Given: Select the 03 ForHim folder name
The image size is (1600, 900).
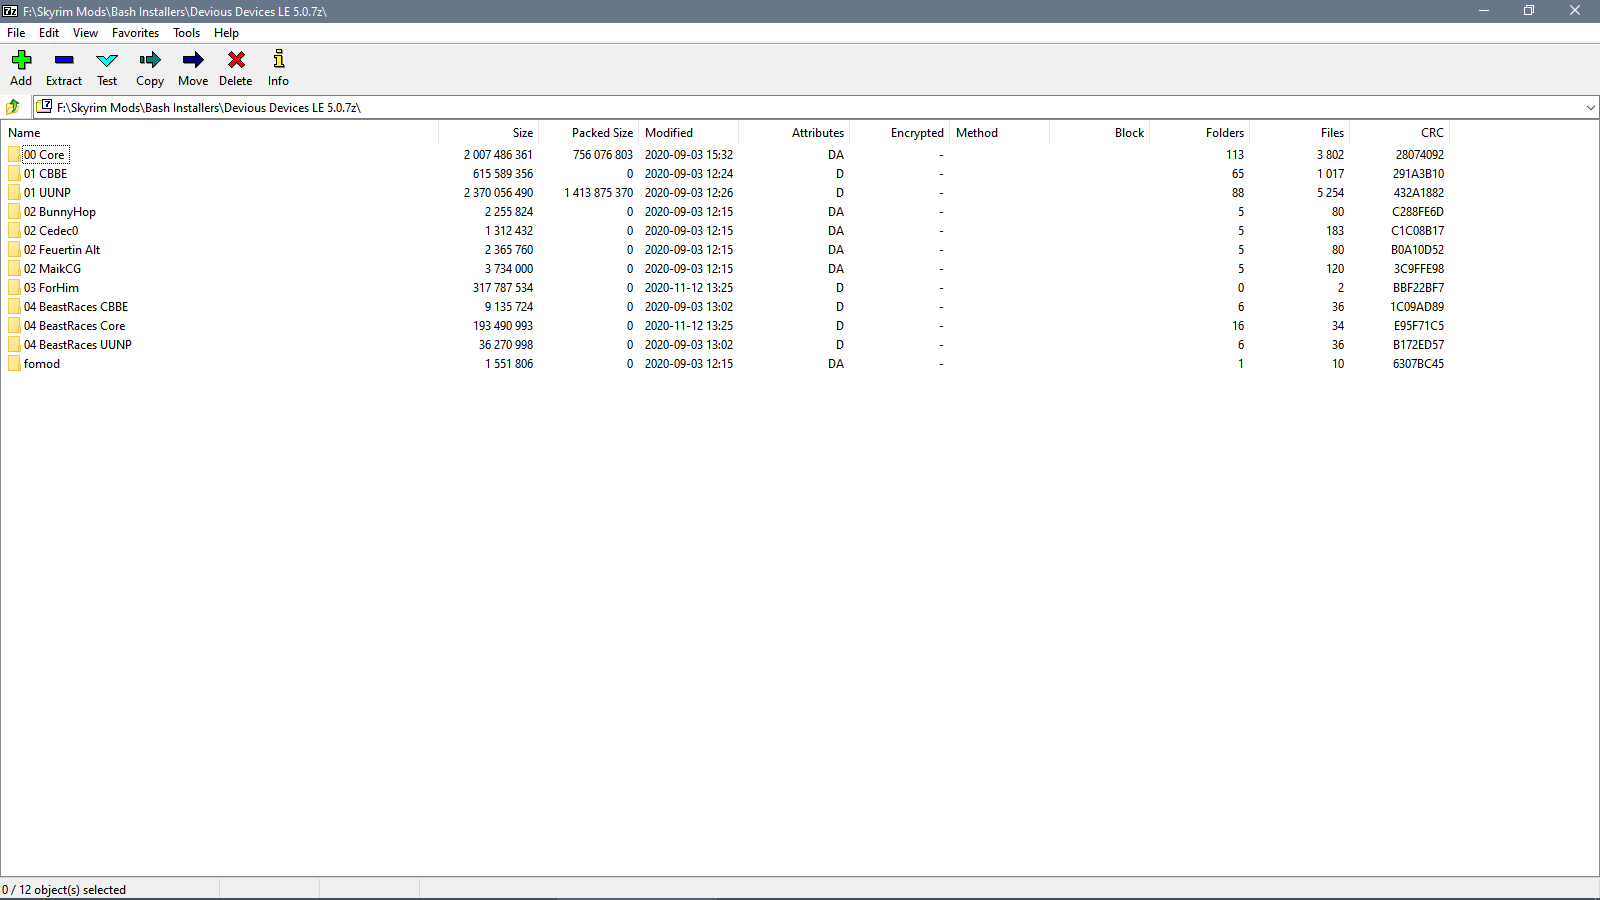Looking at the screenshot, I should click(x=51, y=288).
